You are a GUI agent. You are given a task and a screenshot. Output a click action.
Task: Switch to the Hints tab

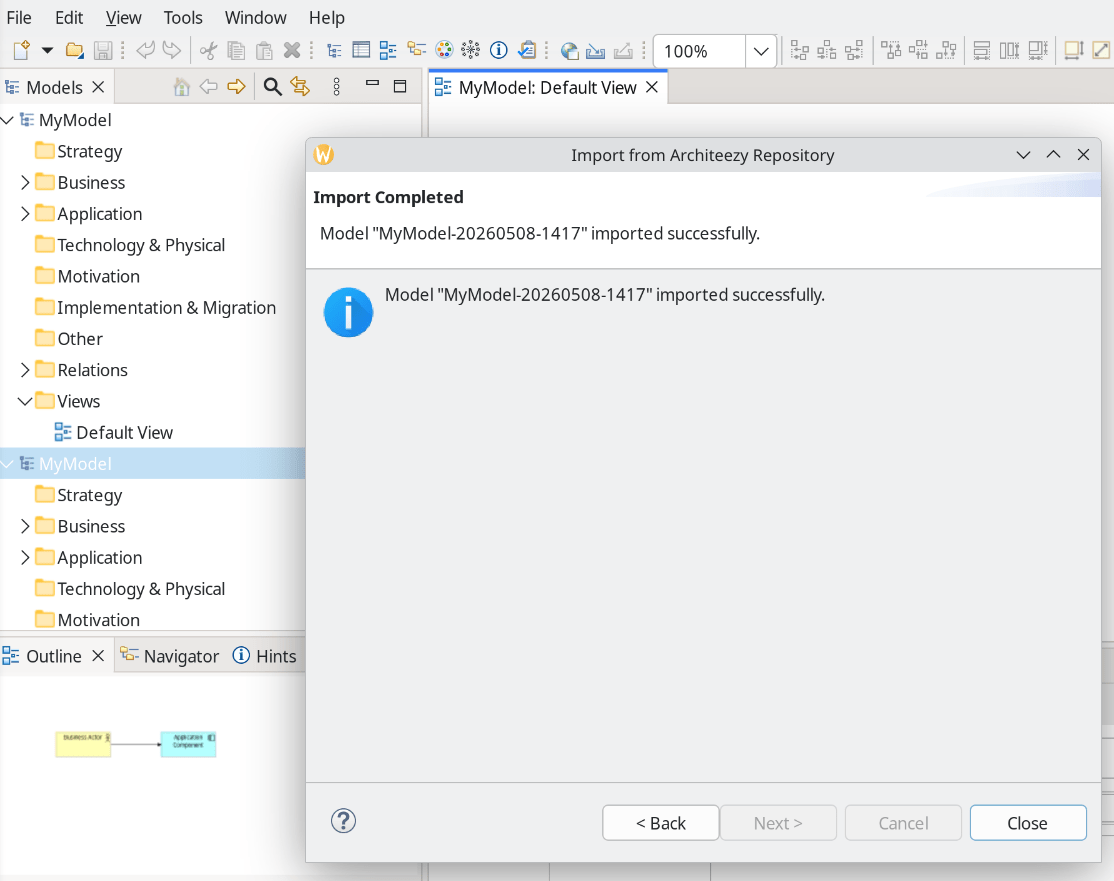tap(264, 656)
